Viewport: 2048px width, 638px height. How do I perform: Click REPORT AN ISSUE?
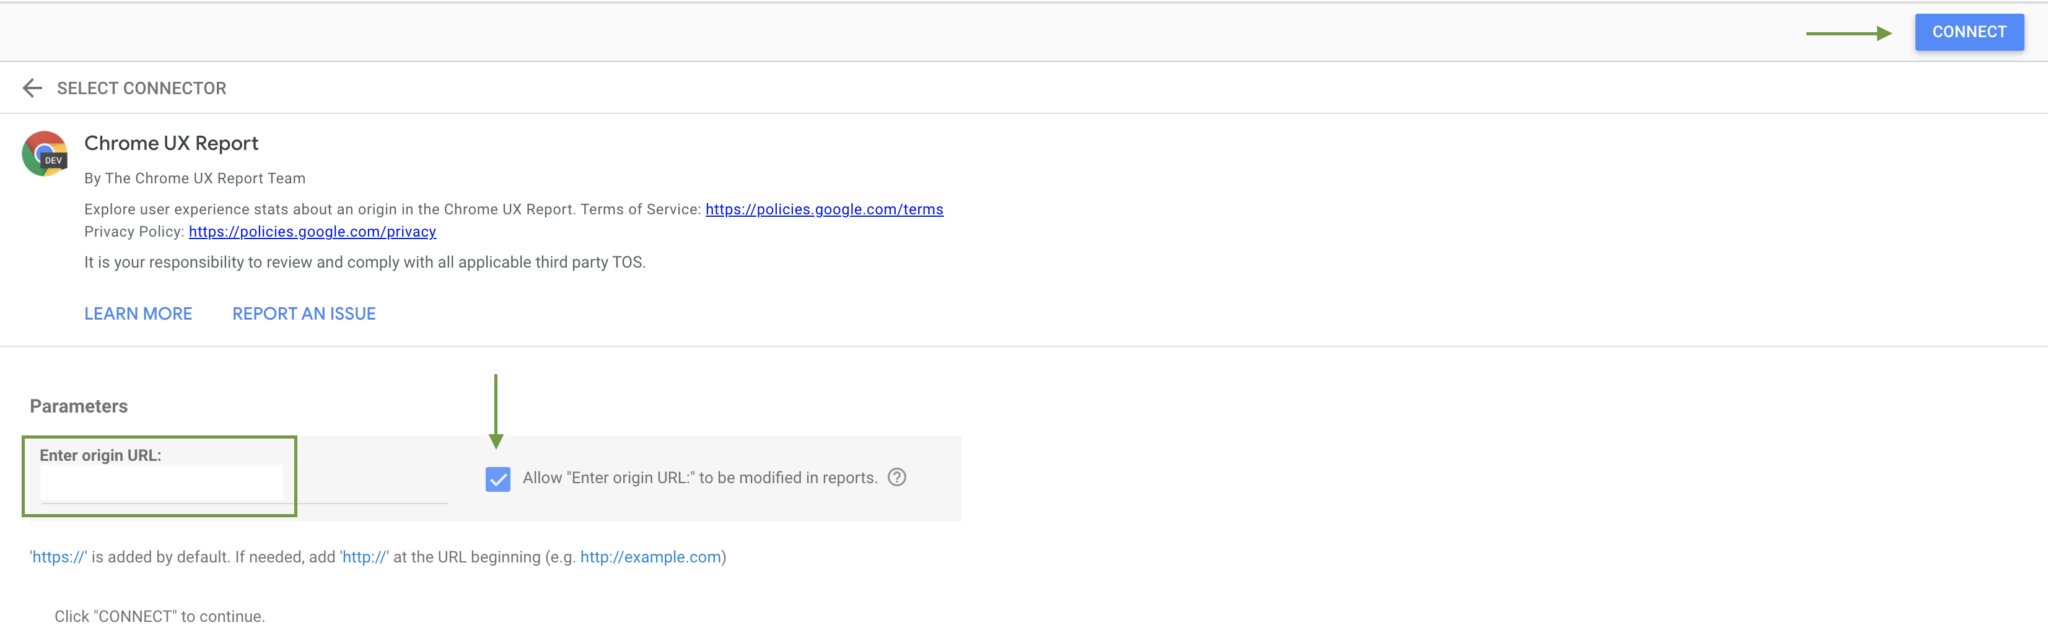(304, 314)
